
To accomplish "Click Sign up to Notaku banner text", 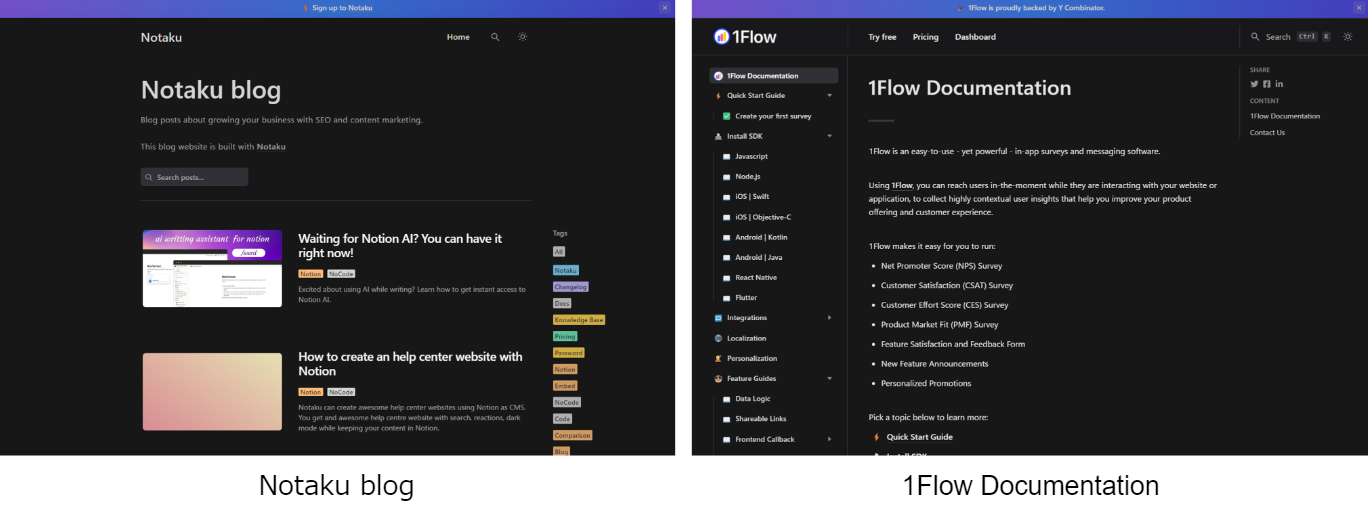I will [x=343, y=7].
